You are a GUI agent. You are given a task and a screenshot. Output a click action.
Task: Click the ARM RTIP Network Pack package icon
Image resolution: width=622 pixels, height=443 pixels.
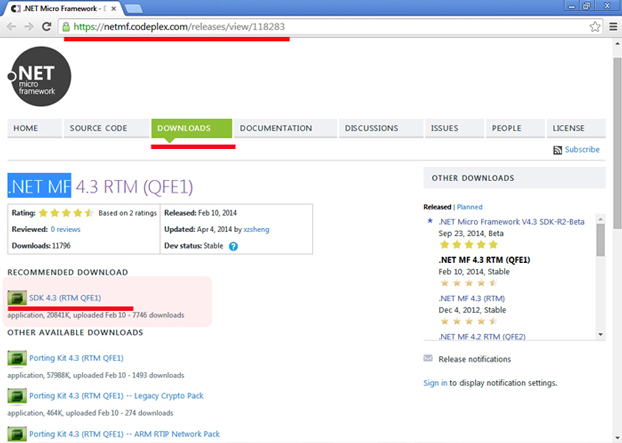(x=17, y=434)
